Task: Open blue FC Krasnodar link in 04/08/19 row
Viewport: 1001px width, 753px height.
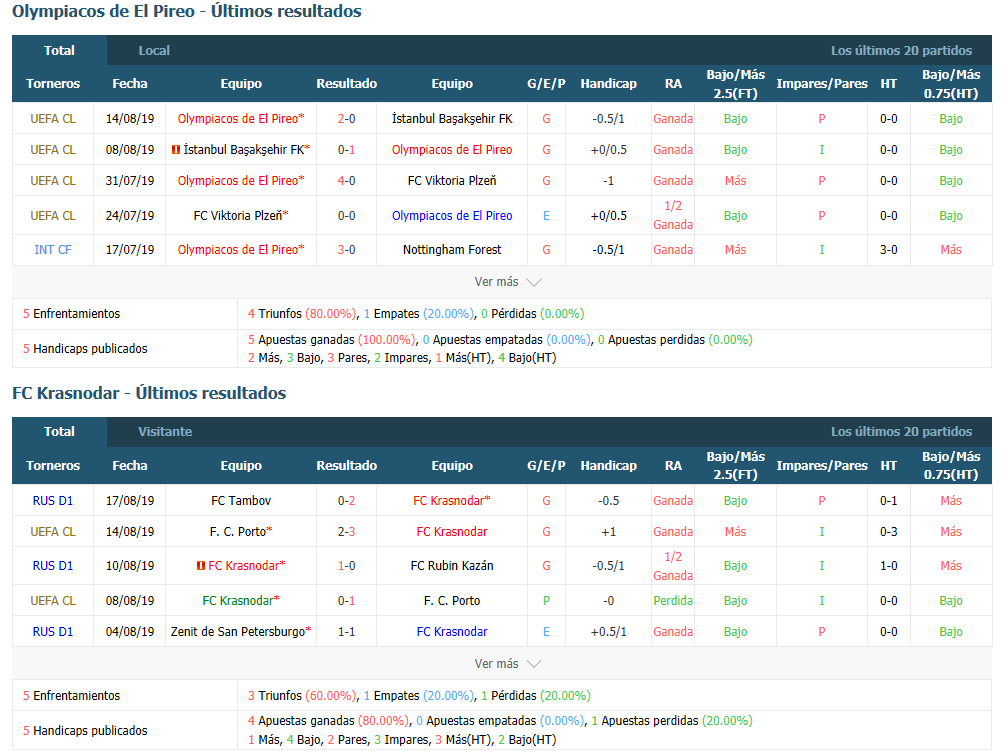Action: click(x=452, y=632)
